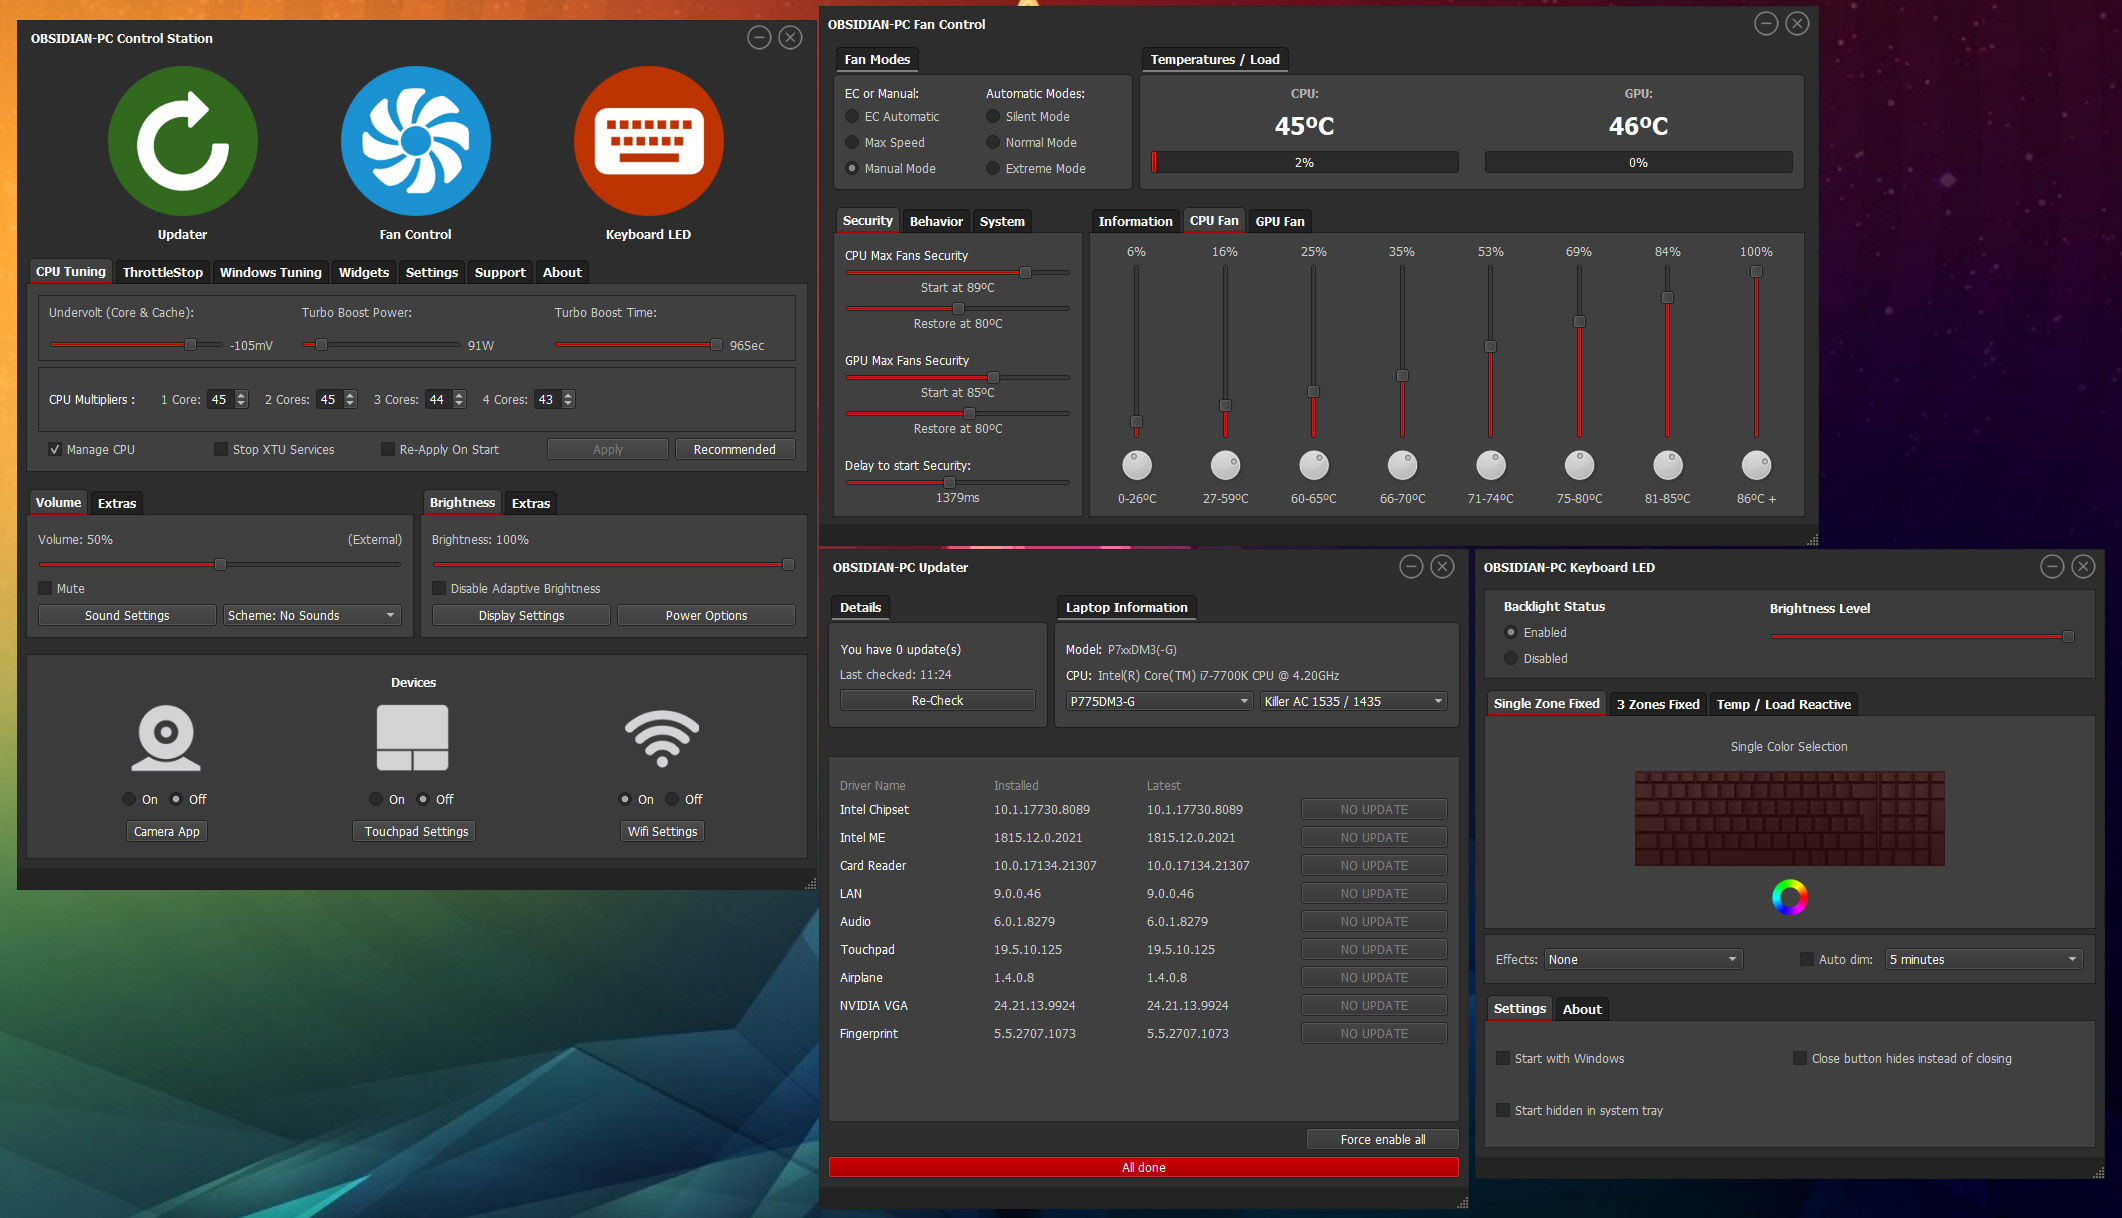Screen dimensions: 2122x1218
Task: Adjust keyboard Brightness Level slider
Action: click(2068, 636)
